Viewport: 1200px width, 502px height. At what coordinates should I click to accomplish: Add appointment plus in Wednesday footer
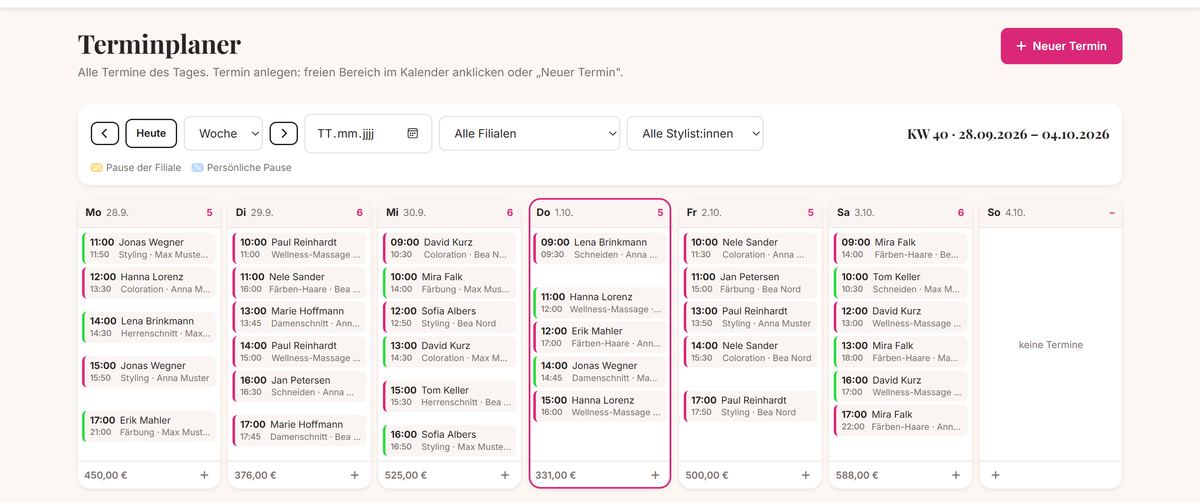click(x=505, y=475)
